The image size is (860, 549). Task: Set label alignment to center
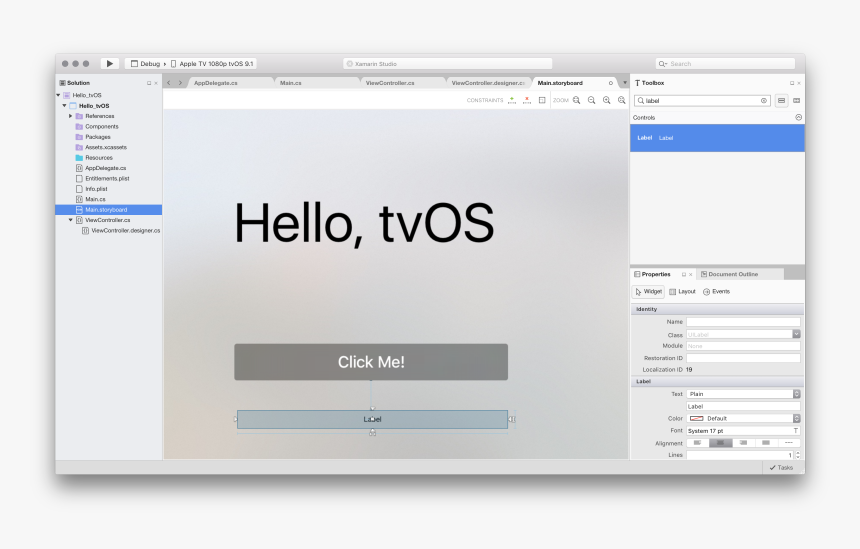pyautogui.click(x=721, y=443)
